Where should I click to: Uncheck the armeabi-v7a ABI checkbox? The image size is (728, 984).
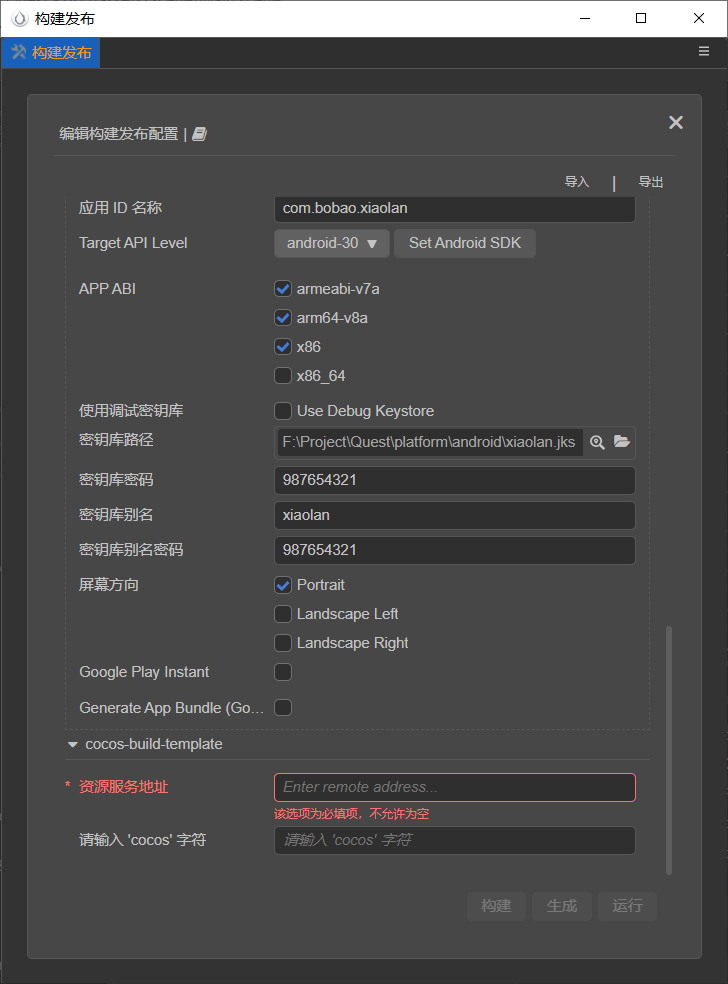click(283, 289)
